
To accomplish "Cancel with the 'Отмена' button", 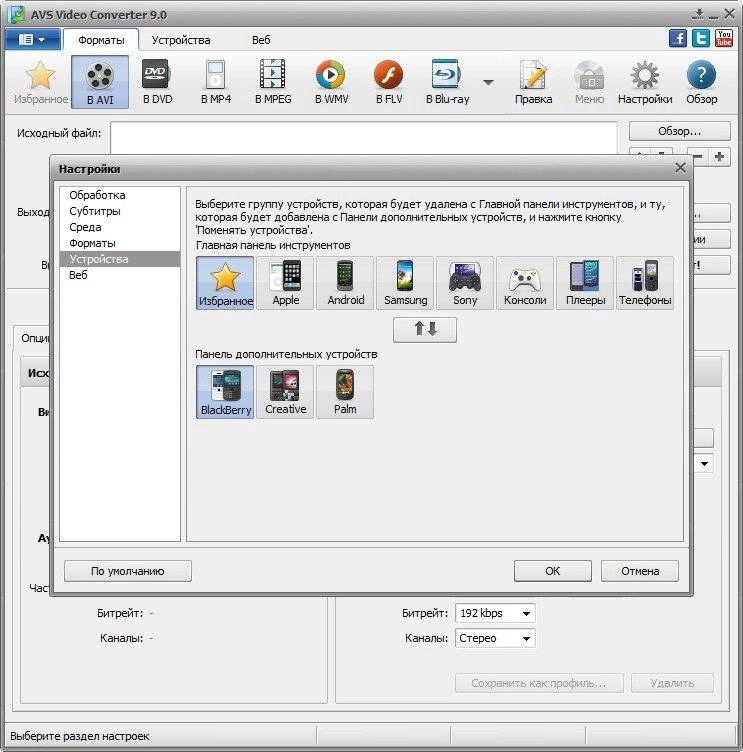I will [x=640, y=571].
